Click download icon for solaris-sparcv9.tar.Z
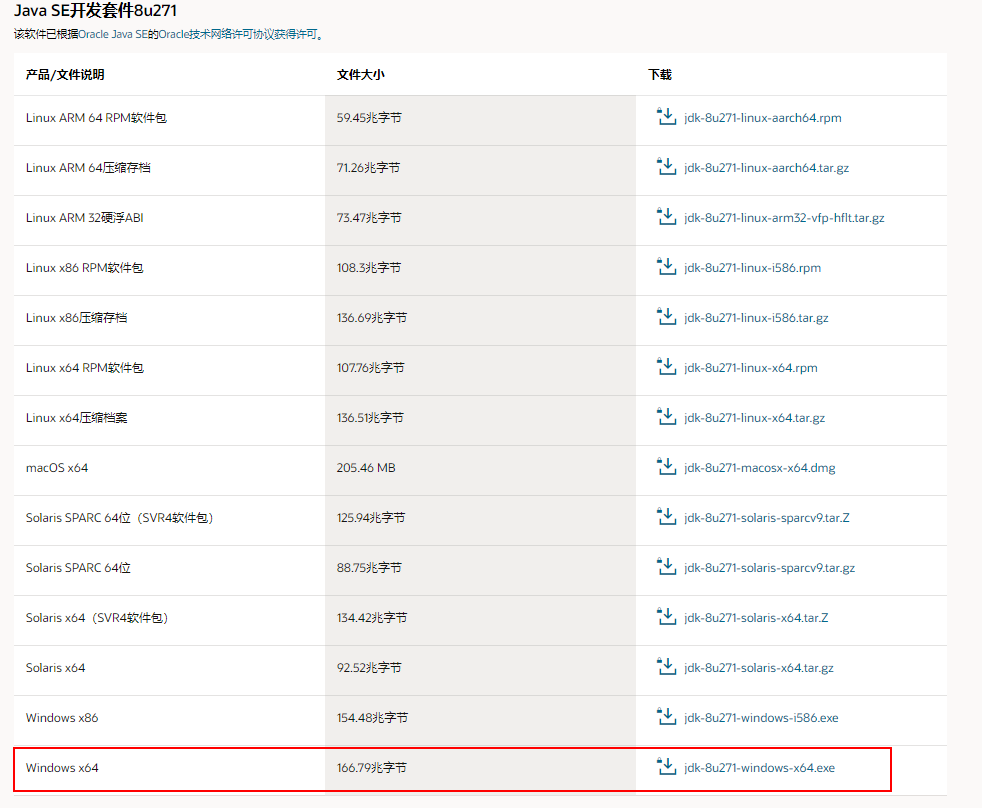 coord(666,517)
